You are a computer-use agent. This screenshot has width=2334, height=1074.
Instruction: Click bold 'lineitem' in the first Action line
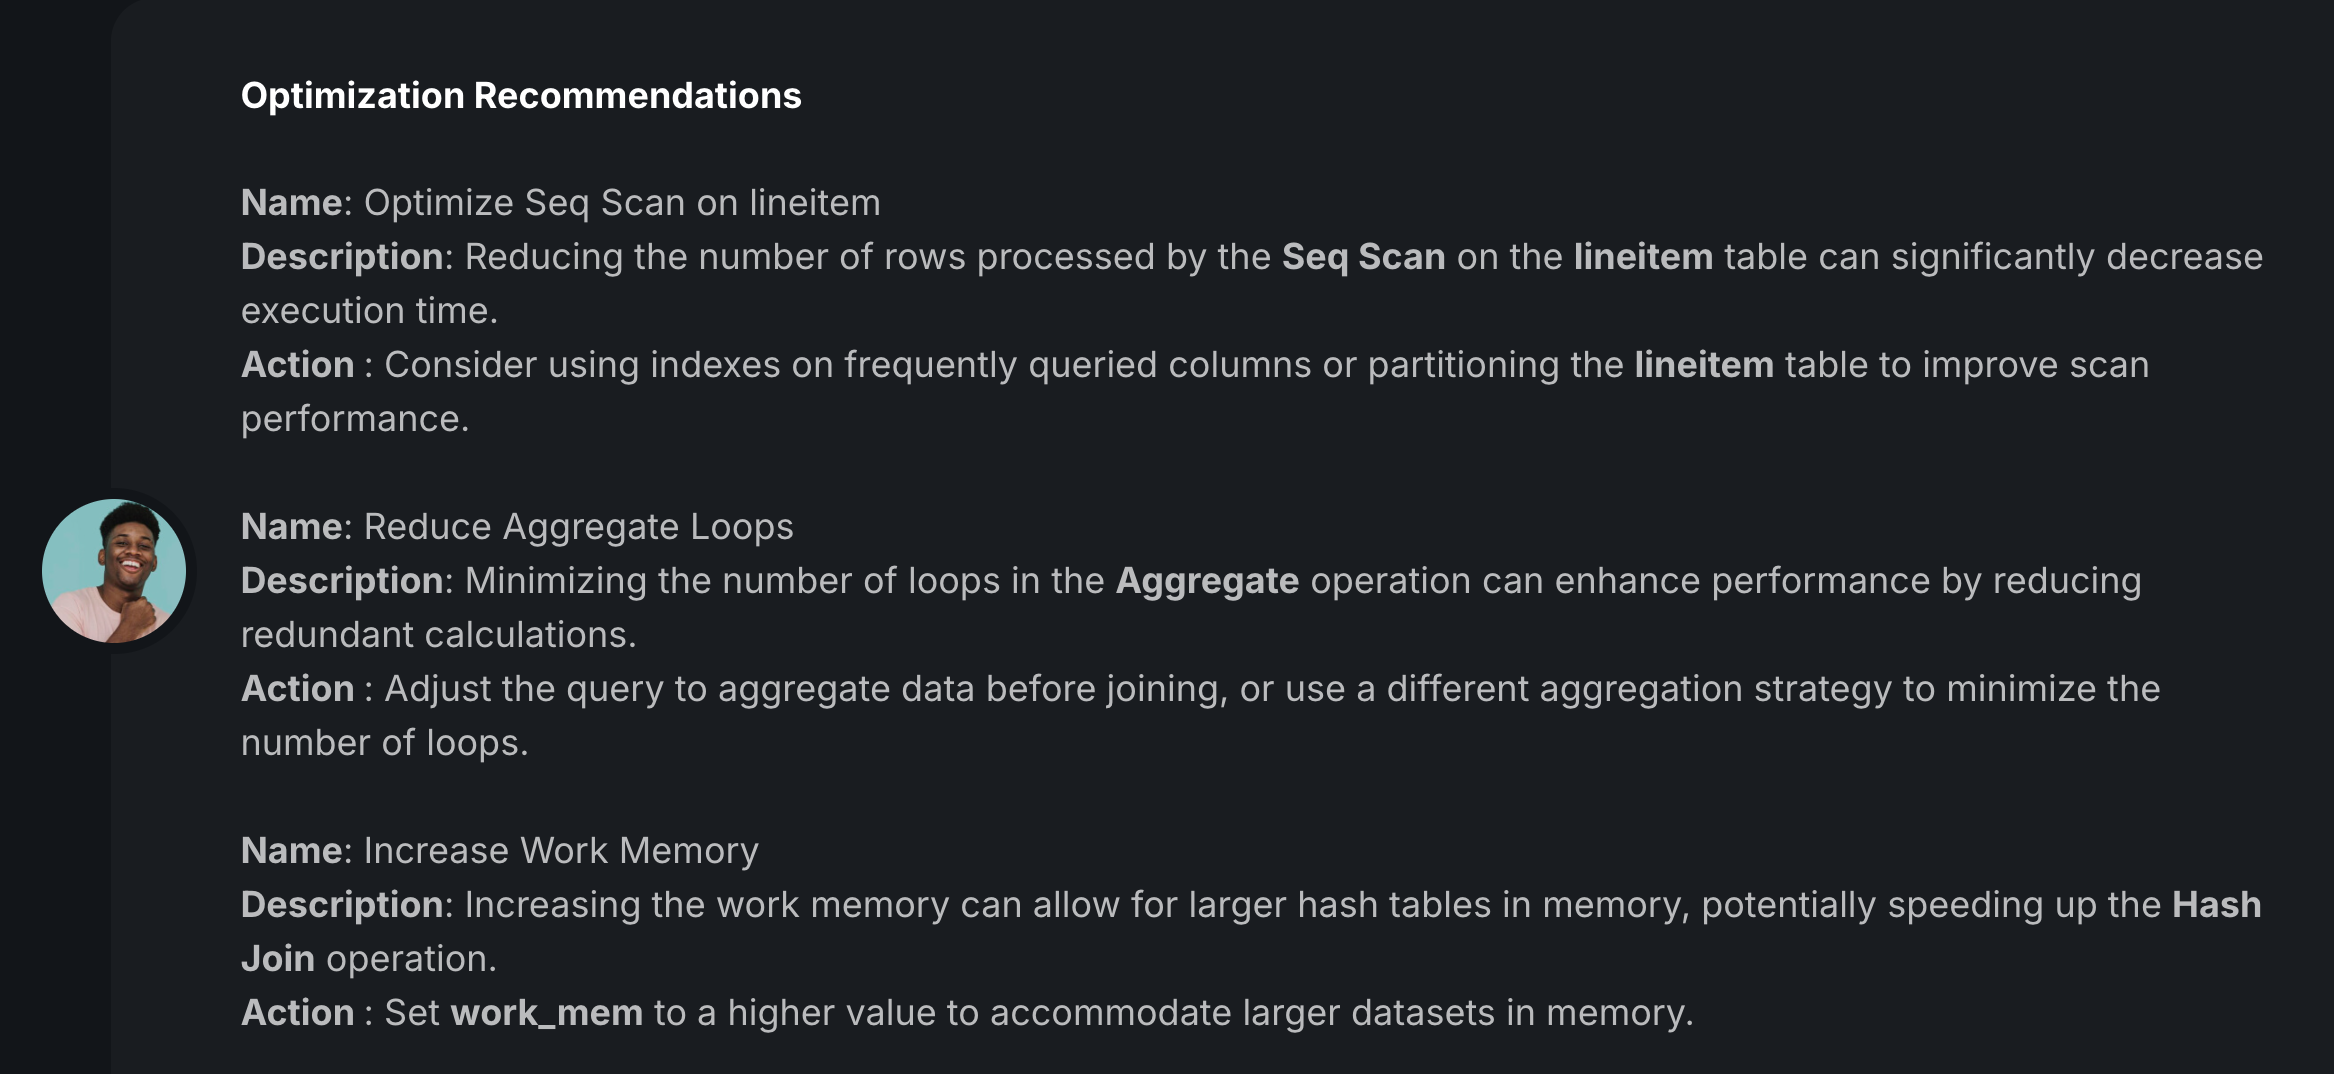click(x=1704, y=365)
